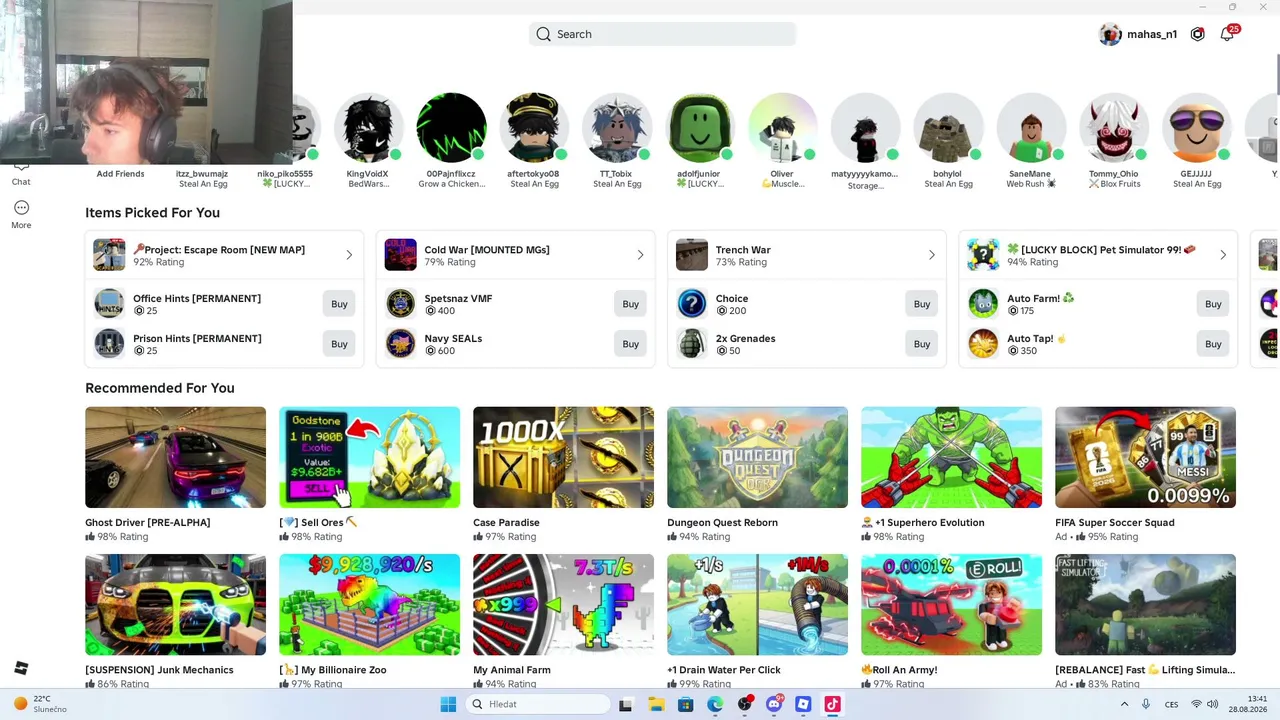1280x720 pixels.
Task: Show hidden system tray icons
Action: click(x=1124, y=704)
